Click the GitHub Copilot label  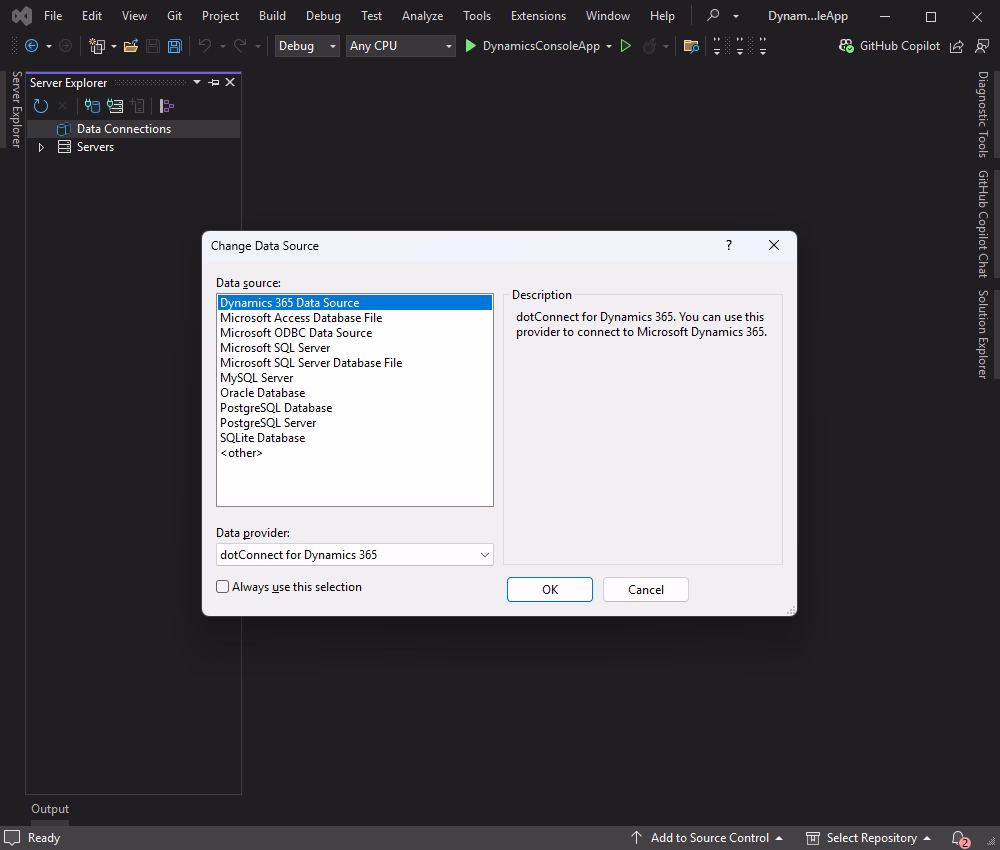pyautogui.click(x=899, y=46)
